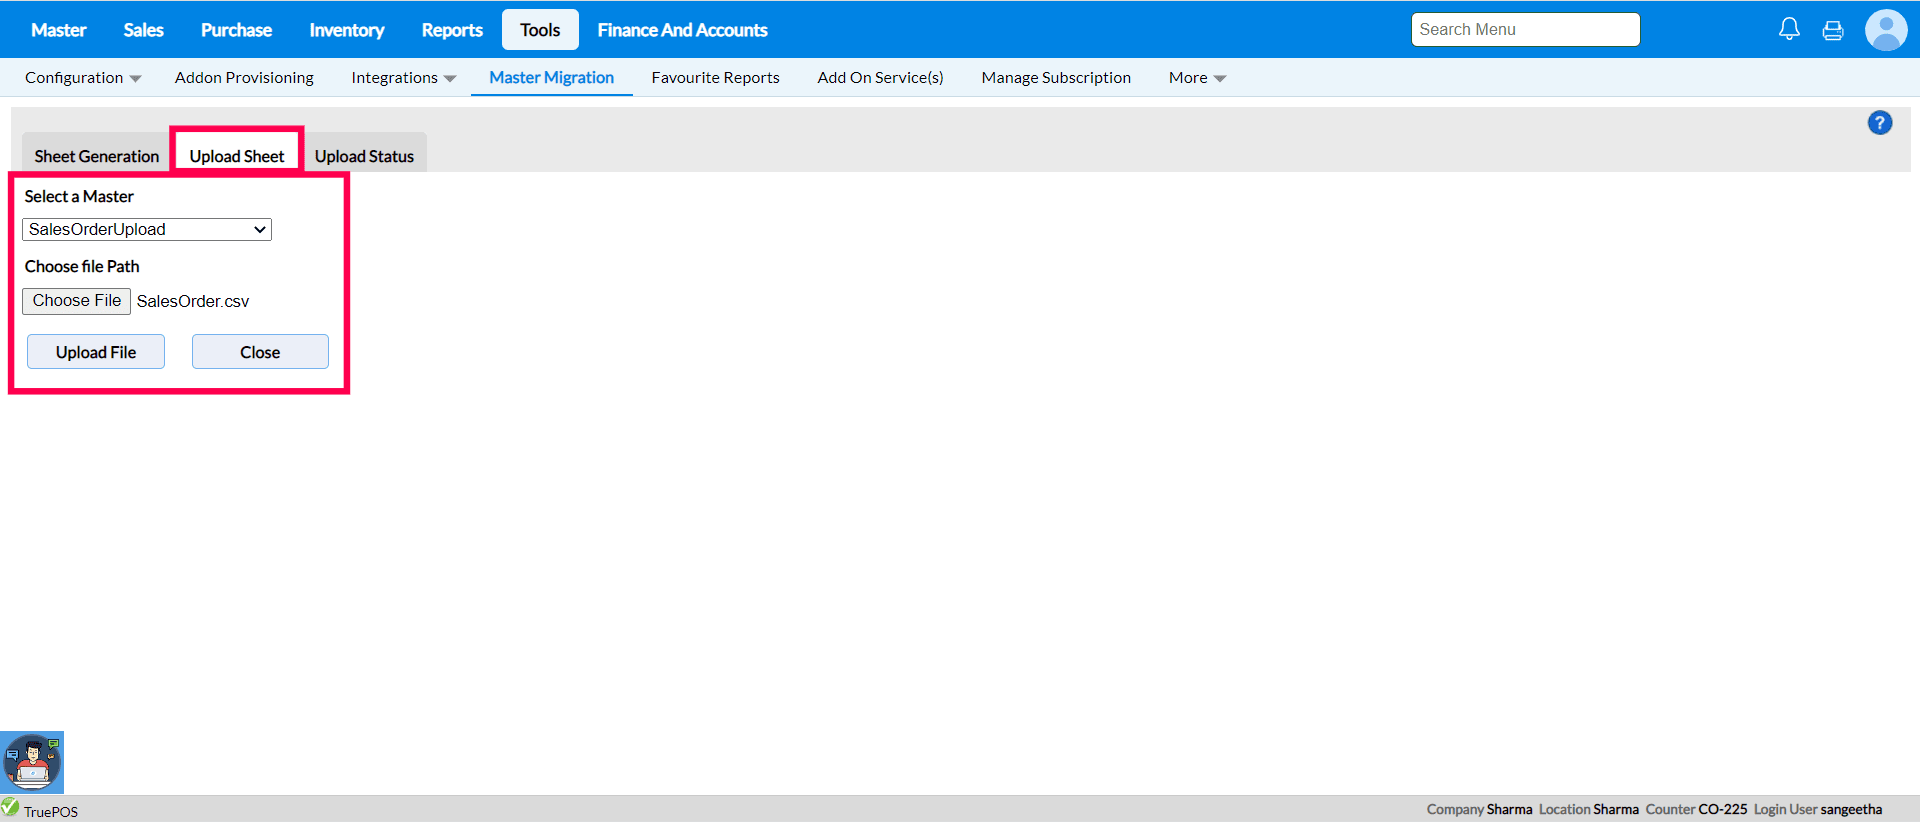Switch to the Upload Sheet tab
The height and width of the screenshot is (825, 1920).
pos(237,154)
